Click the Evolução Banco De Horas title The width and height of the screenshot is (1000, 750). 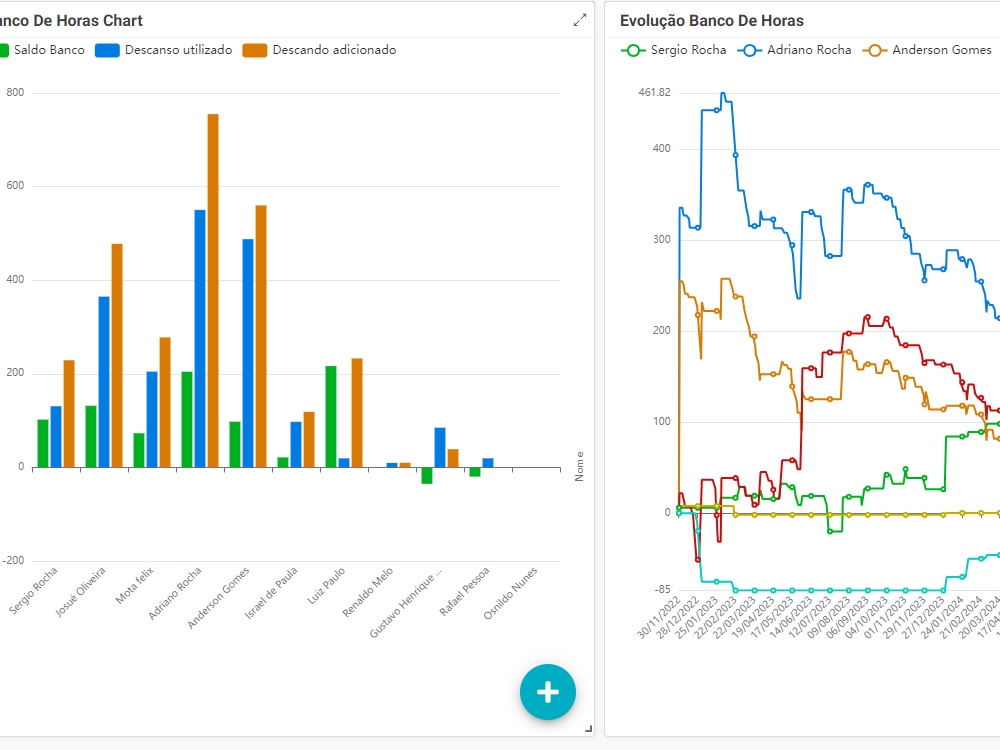coord(712,21)
